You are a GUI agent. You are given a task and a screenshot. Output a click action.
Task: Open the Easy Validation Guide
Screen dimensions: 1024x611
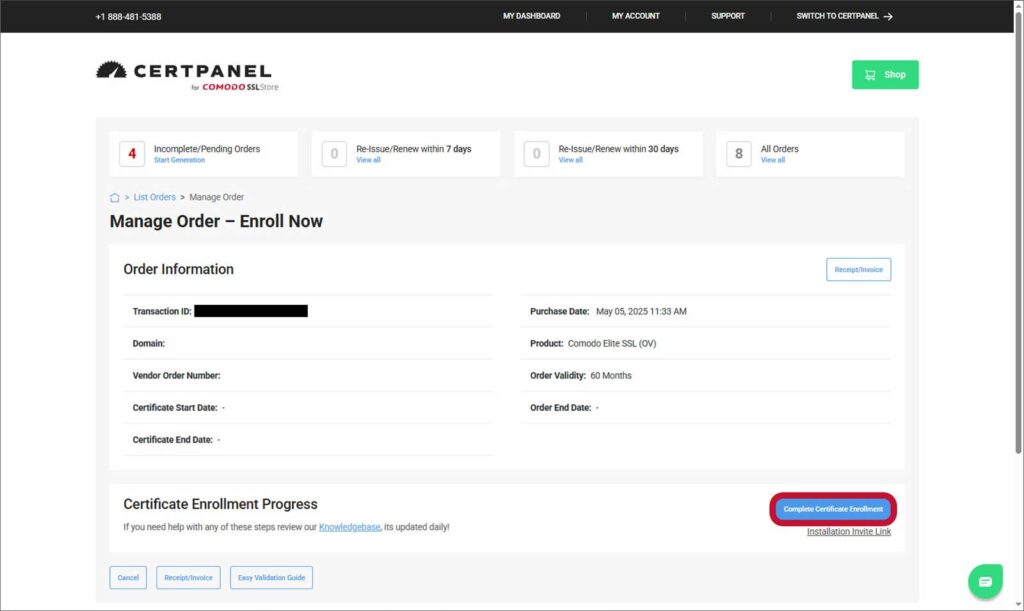coord(271,578)
